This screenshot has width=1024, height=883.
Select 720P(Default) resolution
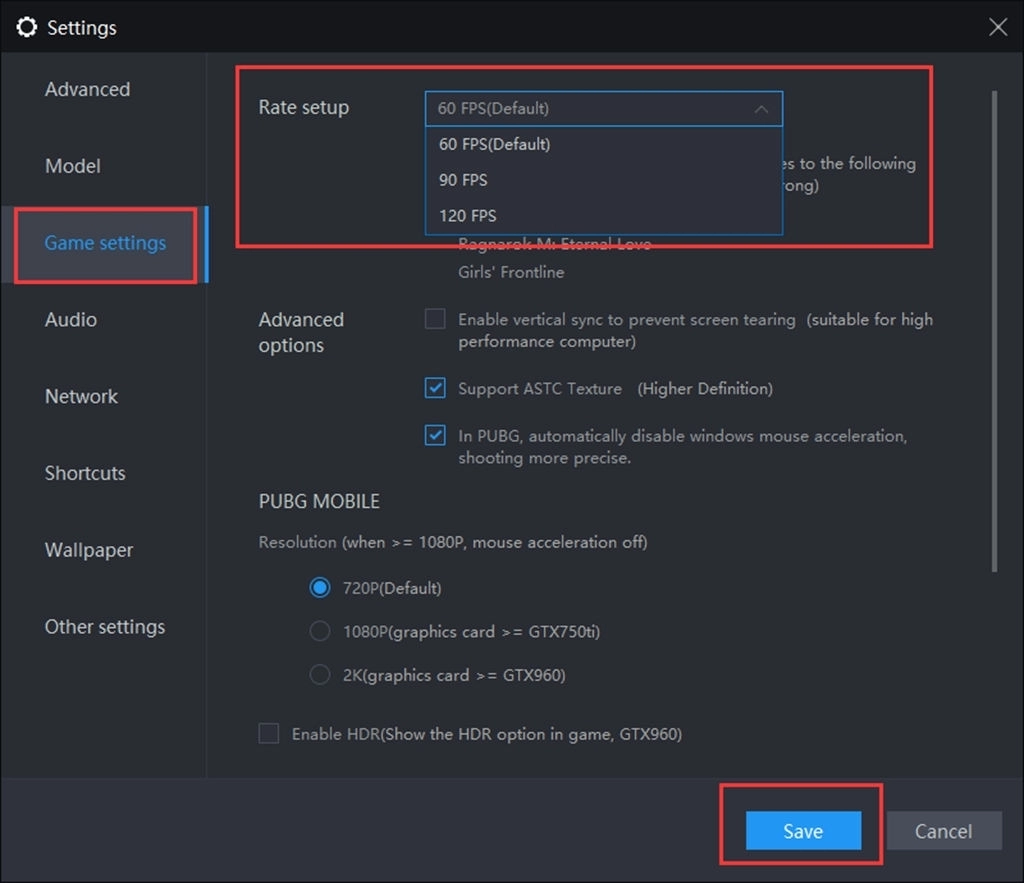[319, 588]
